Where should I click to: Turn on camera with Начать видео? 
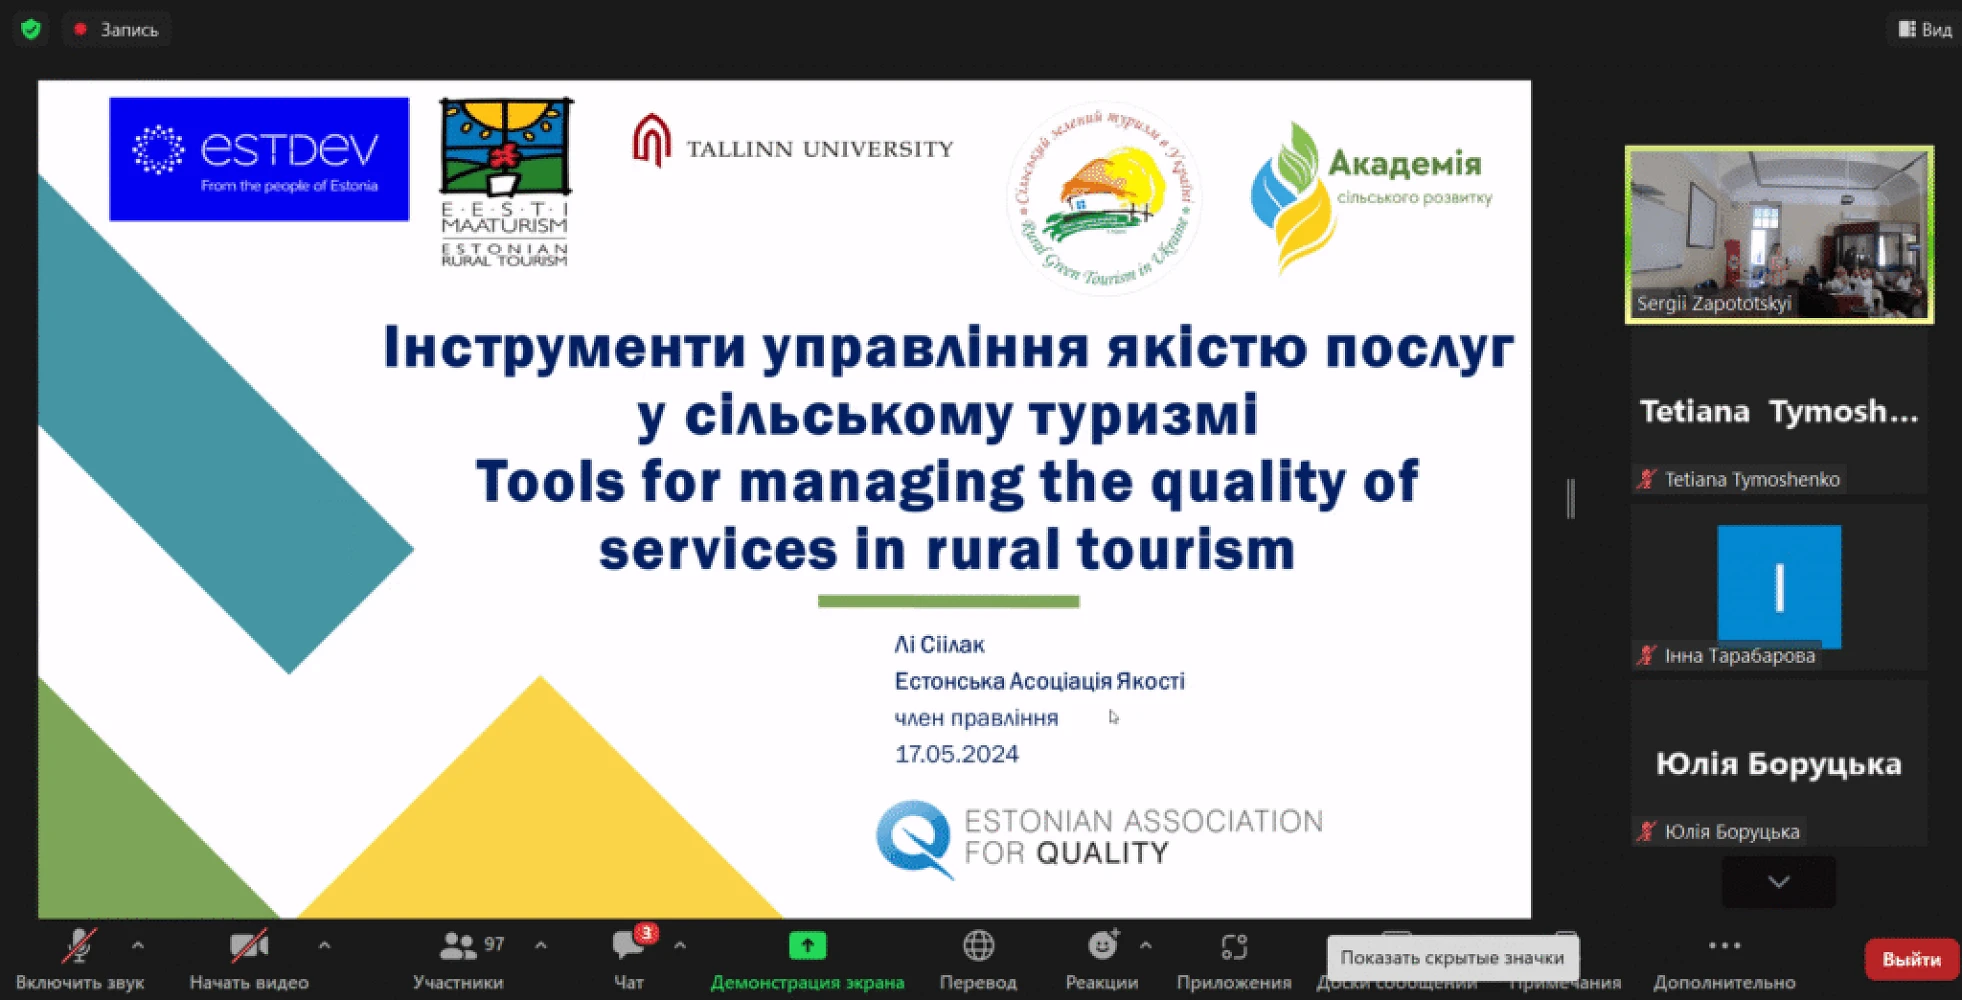click(x=249, y=959)
